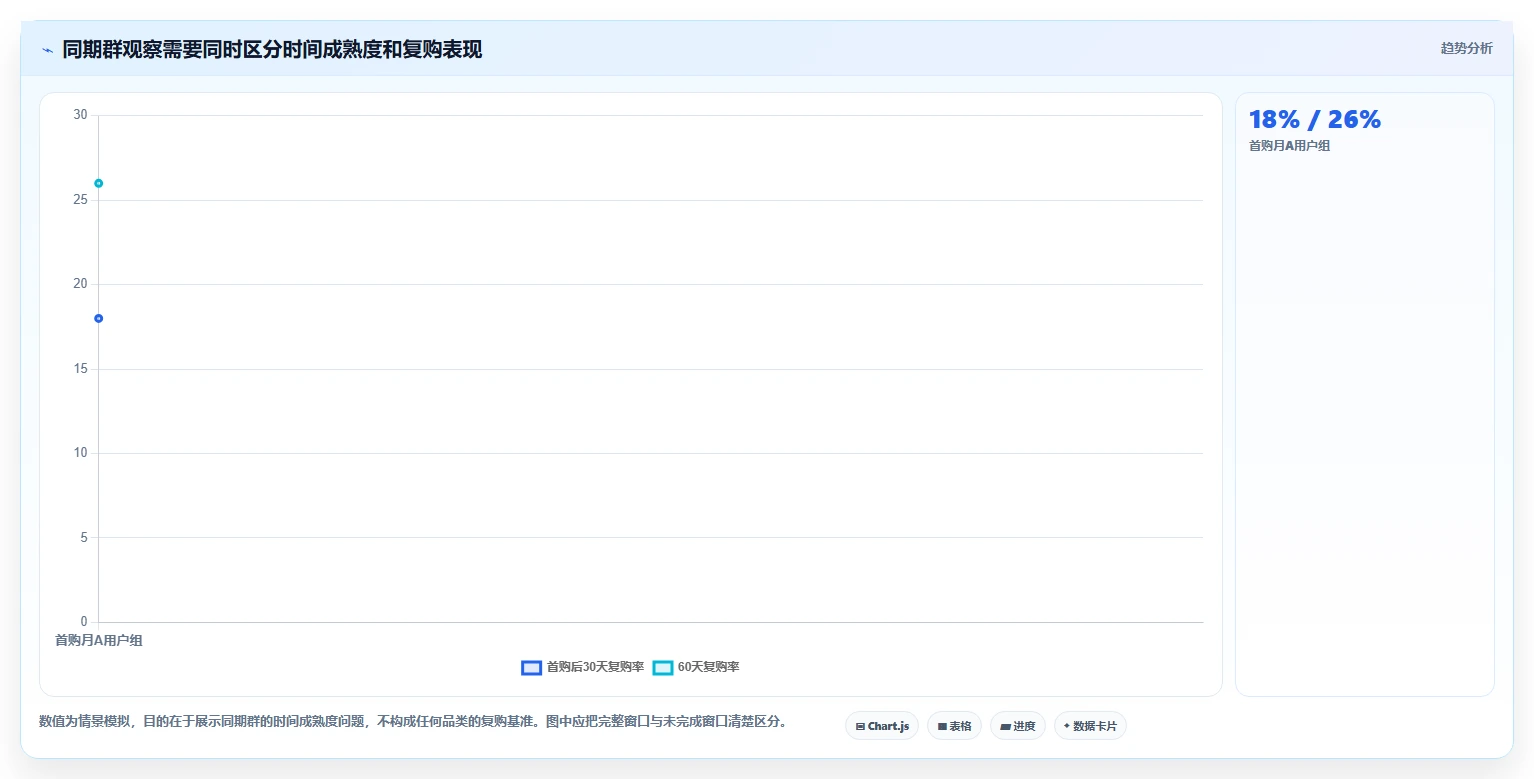1534x779 pixels.
Task: Click the 表格 tag
Action: point(954,726)
